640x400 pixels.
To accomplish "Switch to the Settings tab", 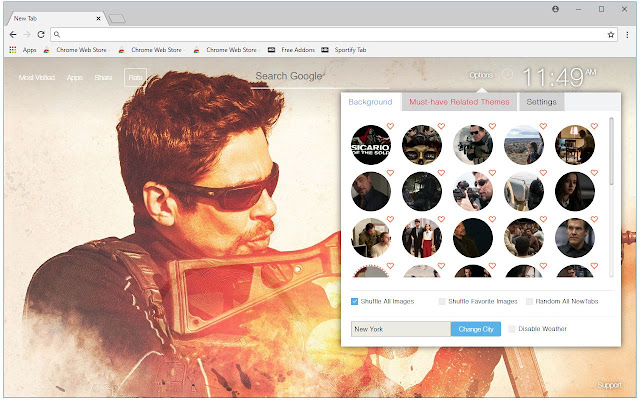I will click(x=541, y=102).
